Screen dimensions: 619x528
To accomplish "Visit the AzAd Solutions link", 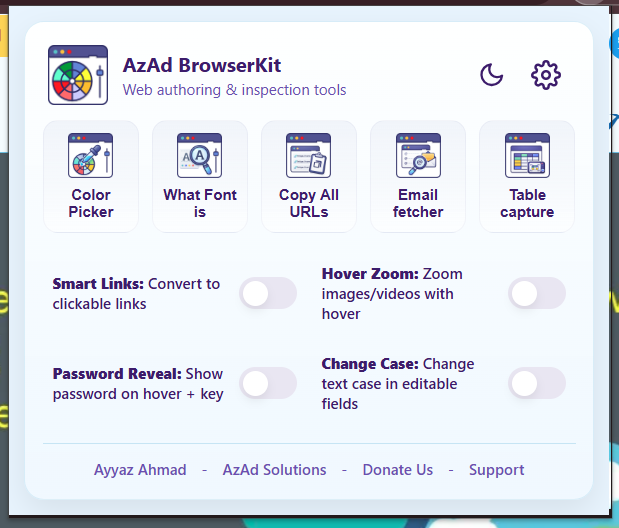I will 275,470.
